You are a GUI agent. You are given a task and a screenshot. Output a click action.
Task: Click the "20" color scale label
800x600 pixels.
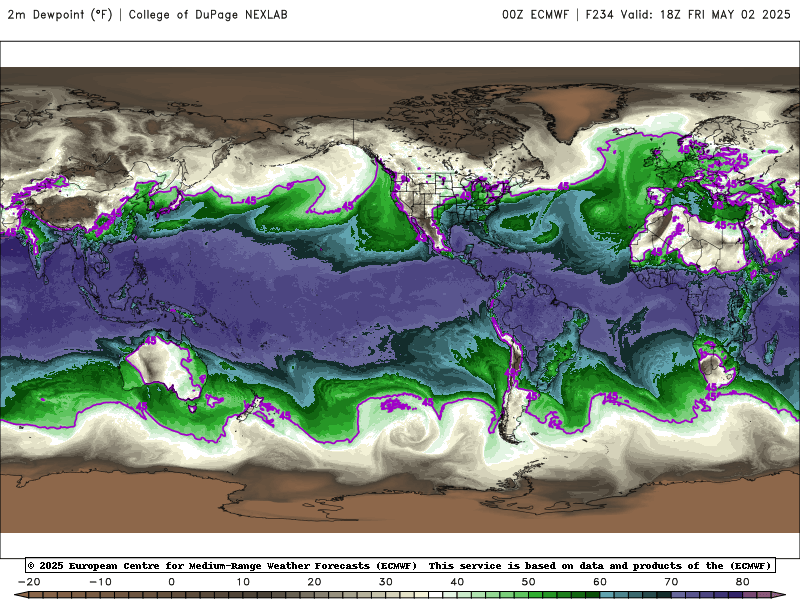(314, 582)
